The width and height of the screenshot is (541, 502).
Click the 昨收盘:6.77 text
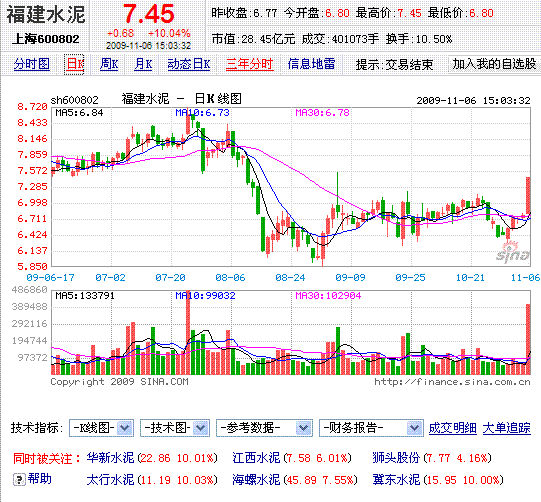244,13
